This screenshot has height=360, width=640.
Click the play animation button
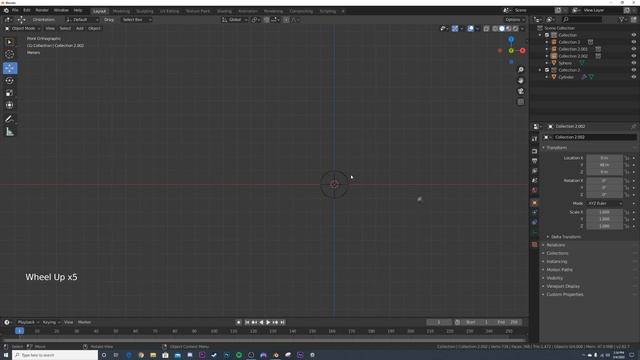[x=268, y=322]
